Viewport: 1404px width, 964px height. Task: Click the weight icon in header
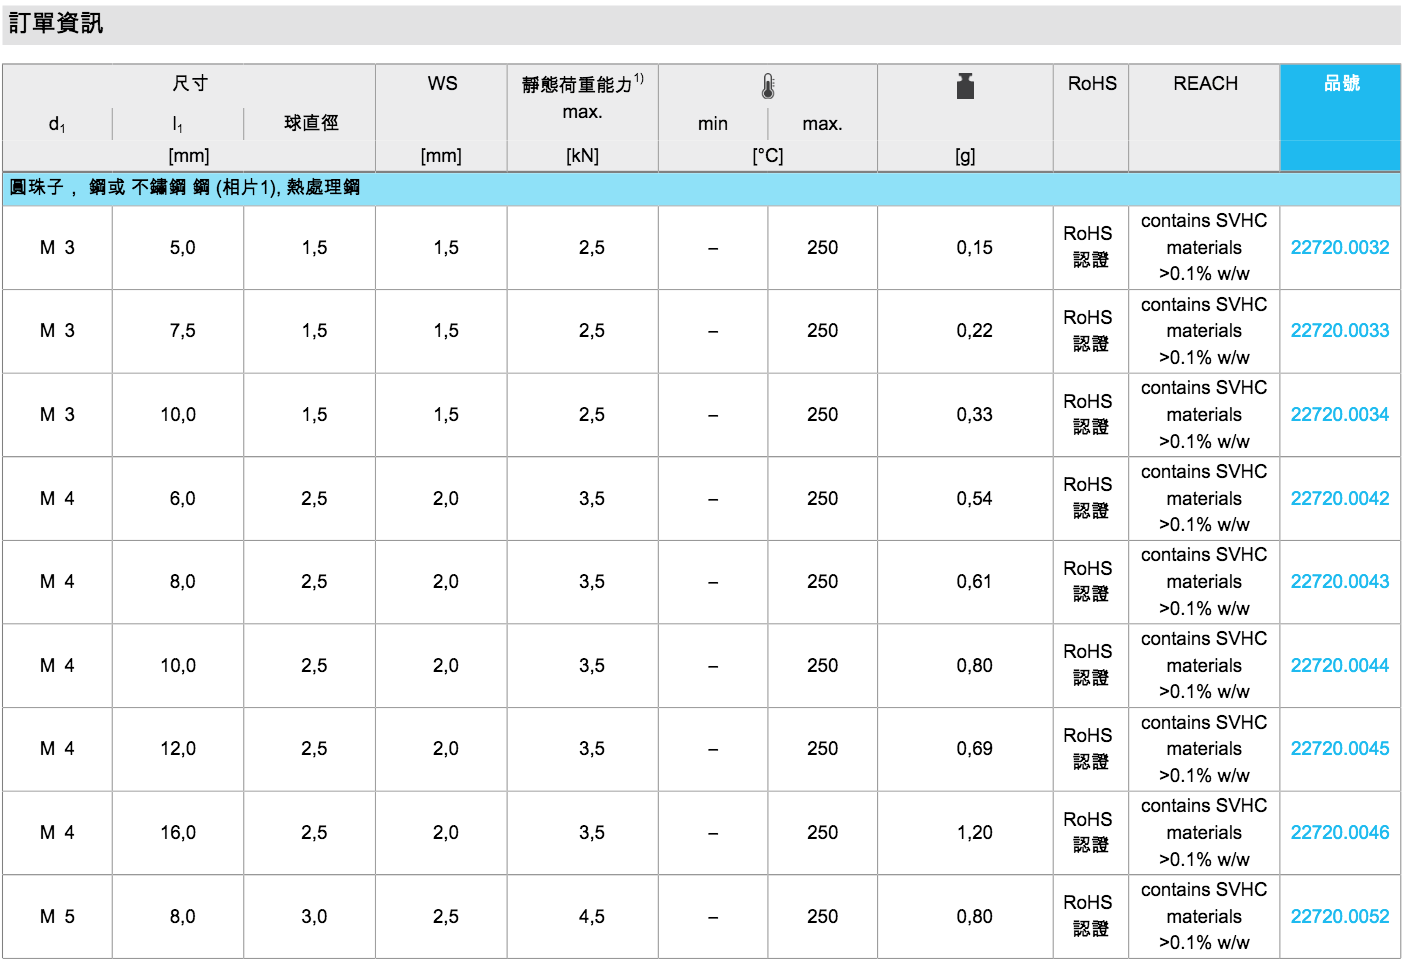964,87
